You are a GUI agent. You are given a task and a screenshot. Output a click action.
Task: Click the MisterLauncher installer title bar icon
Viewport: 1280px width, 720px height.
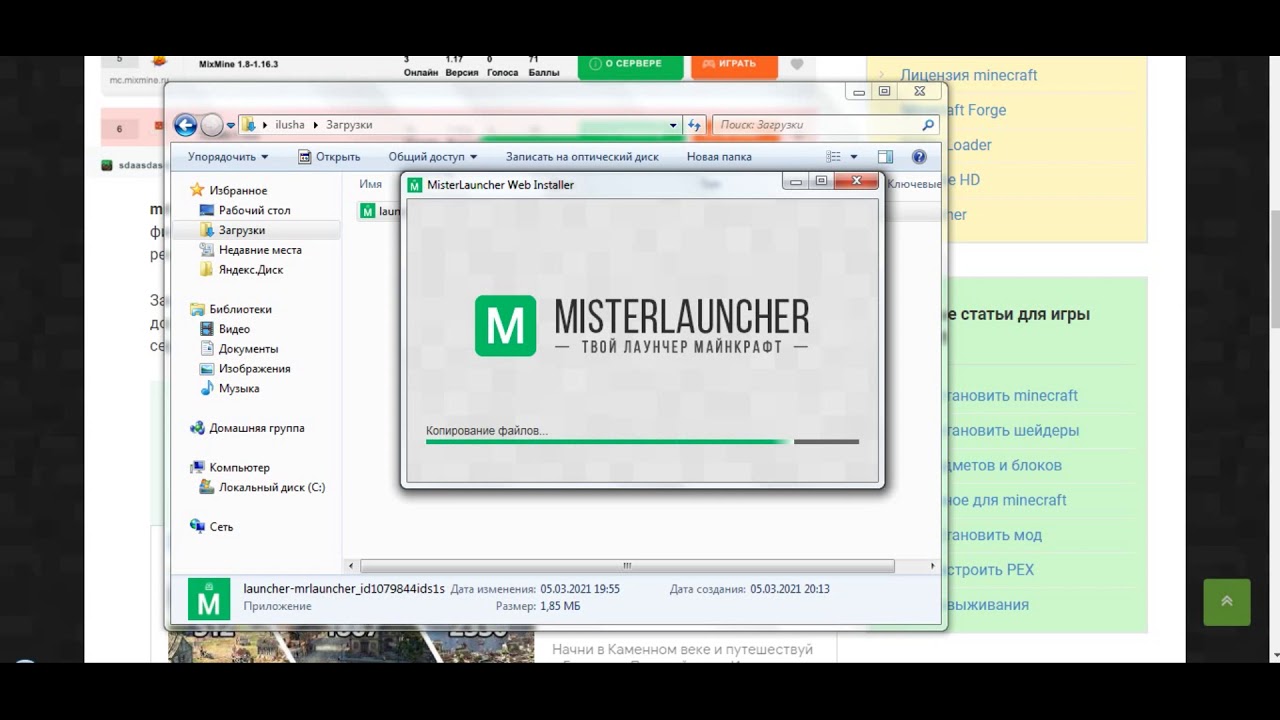(x=415, y=185)
